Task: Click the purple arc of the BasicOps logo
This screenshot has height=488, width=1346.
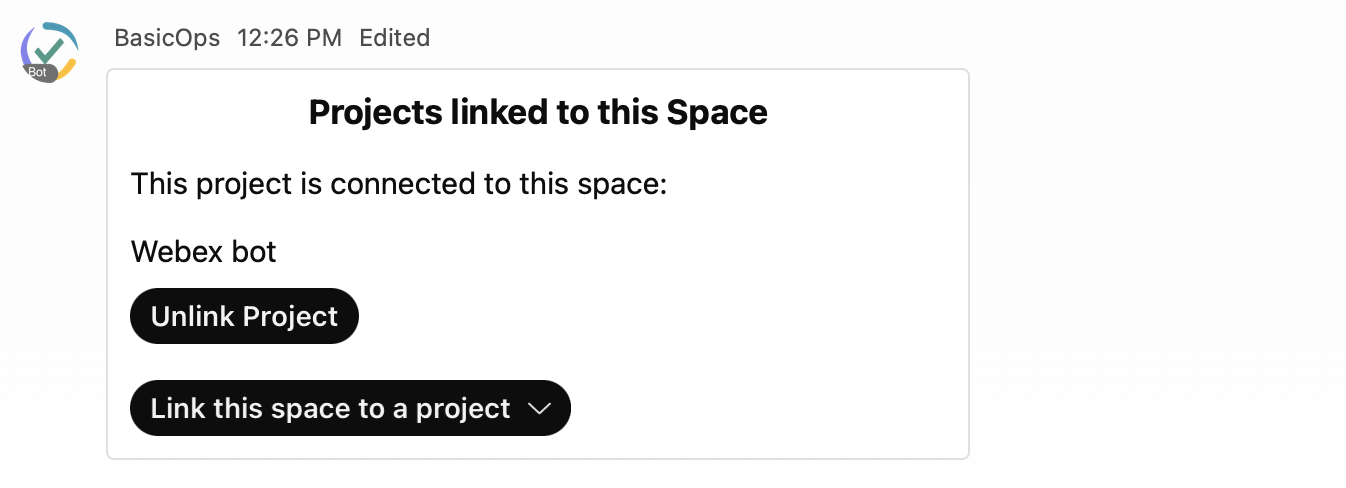Action: 27,48
